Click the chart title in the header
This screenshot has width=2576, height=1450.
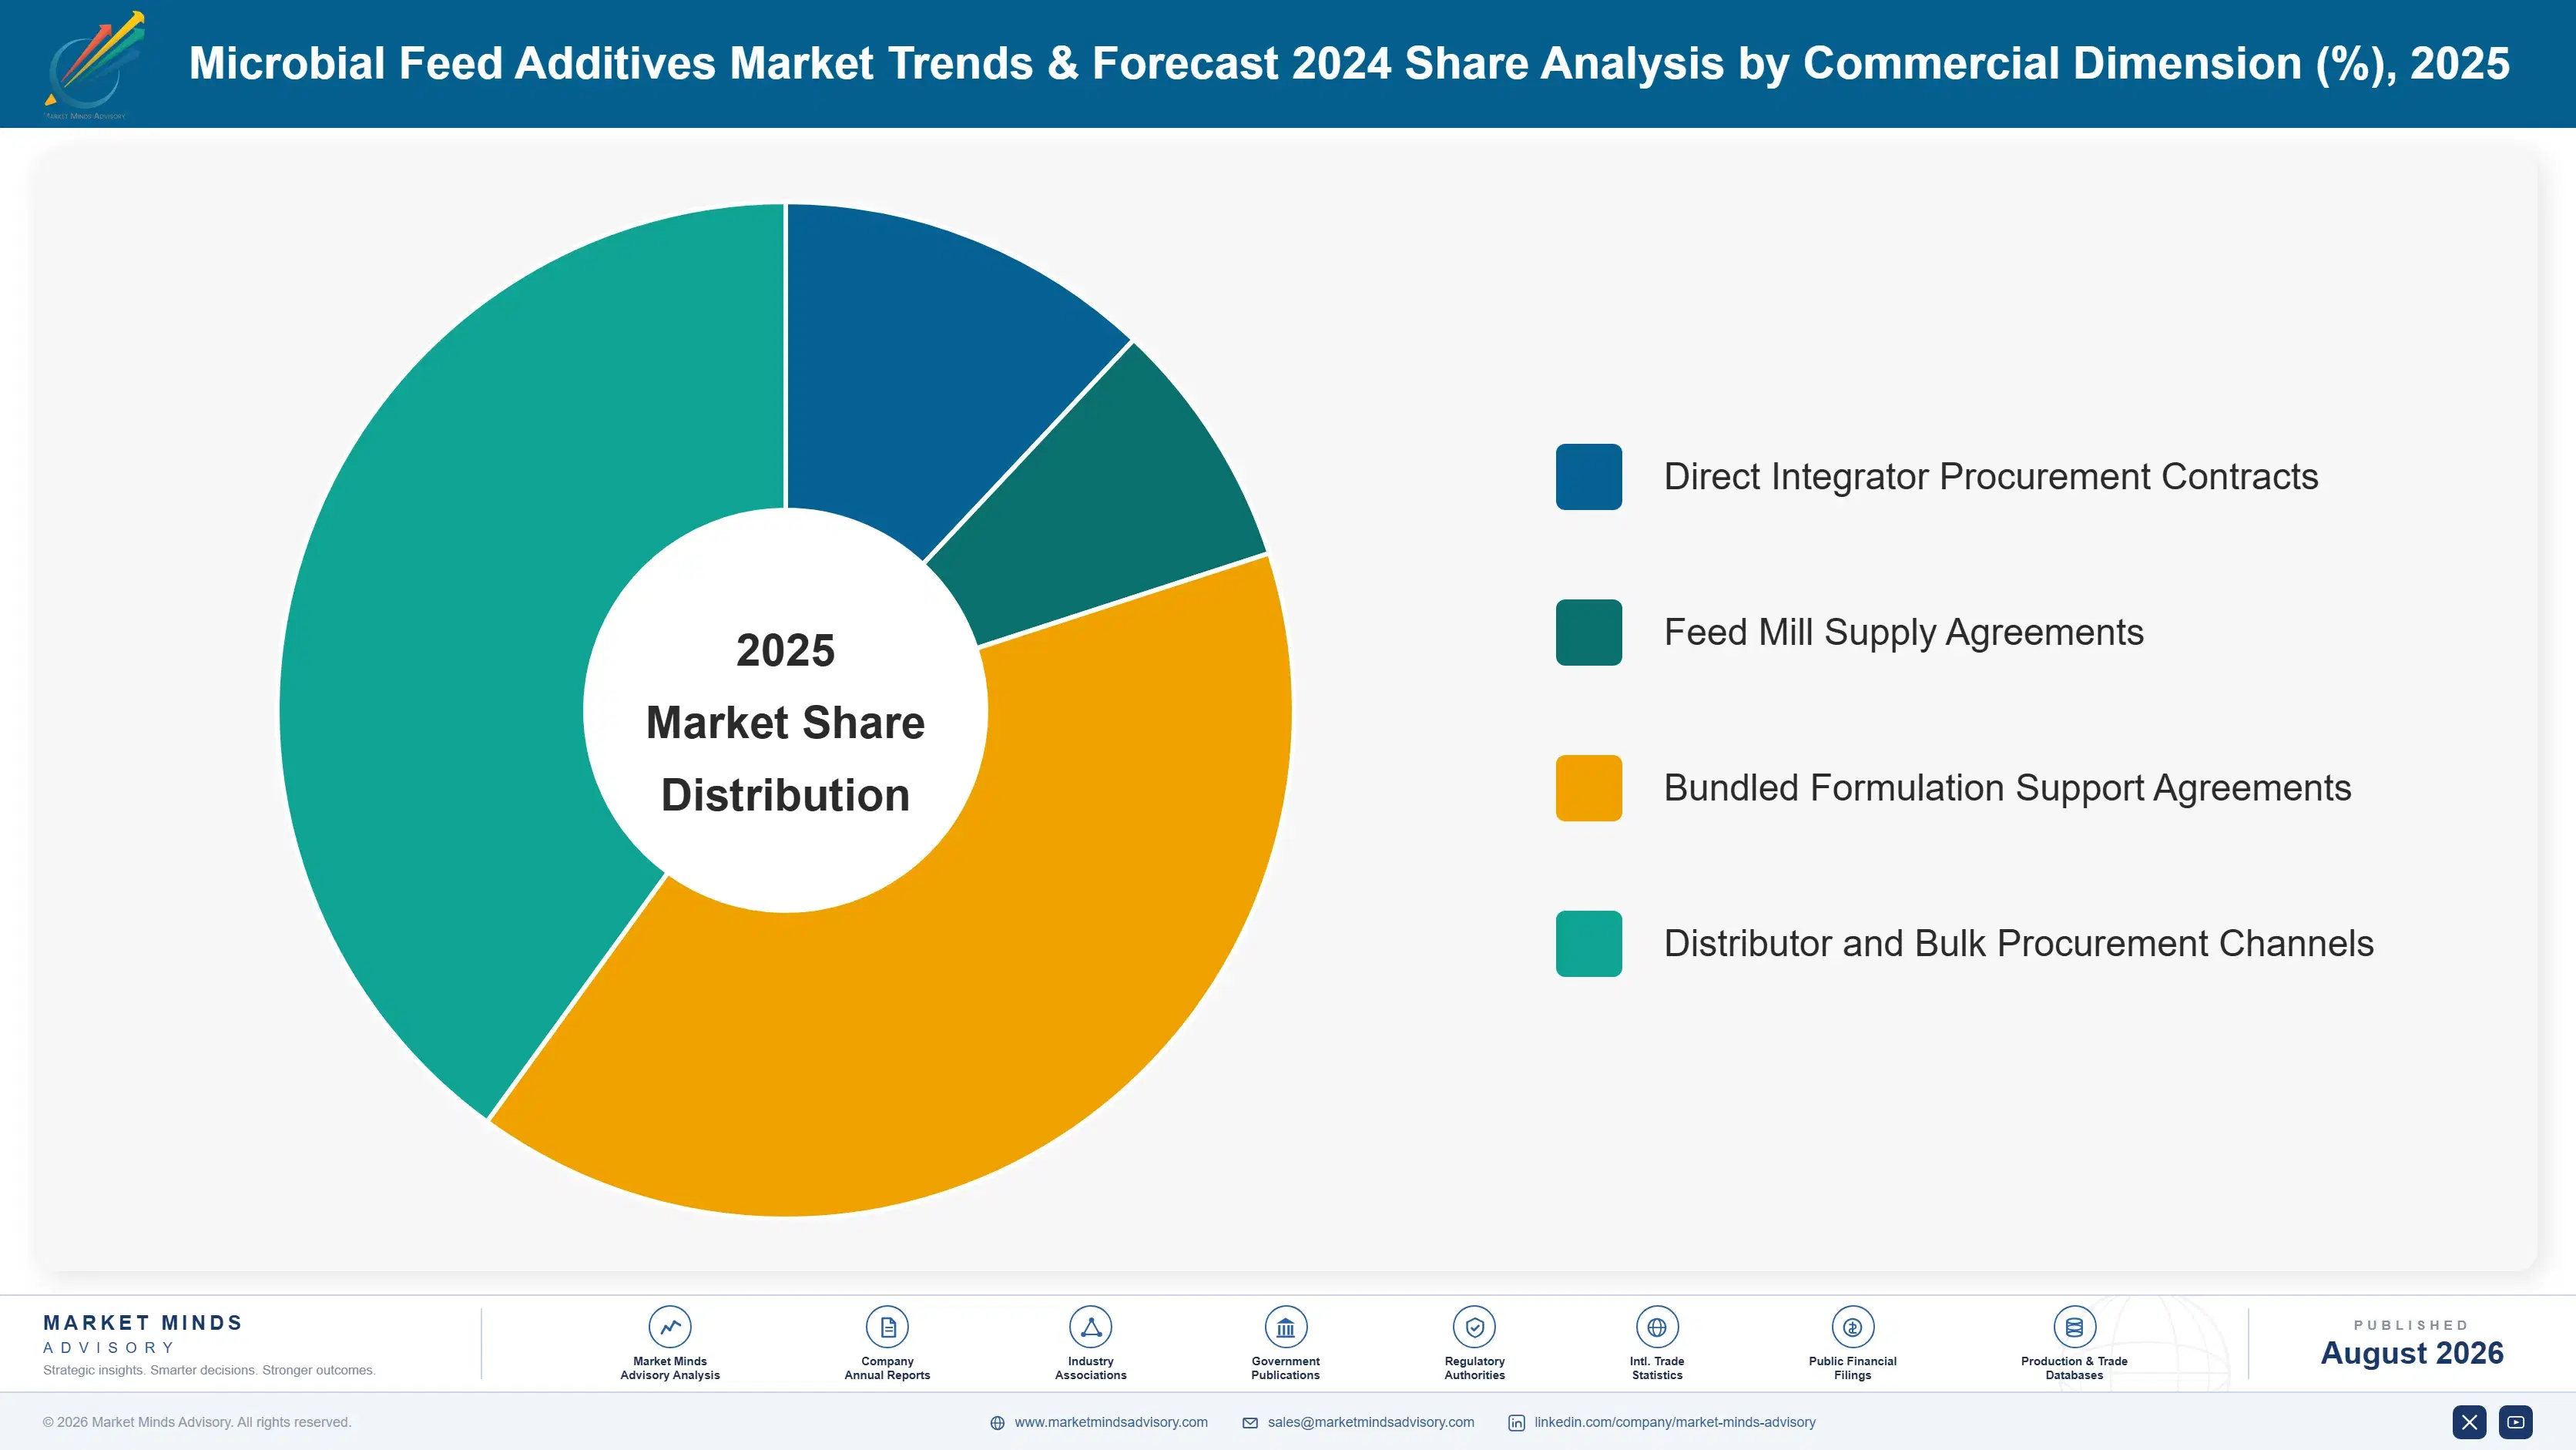1349,63
